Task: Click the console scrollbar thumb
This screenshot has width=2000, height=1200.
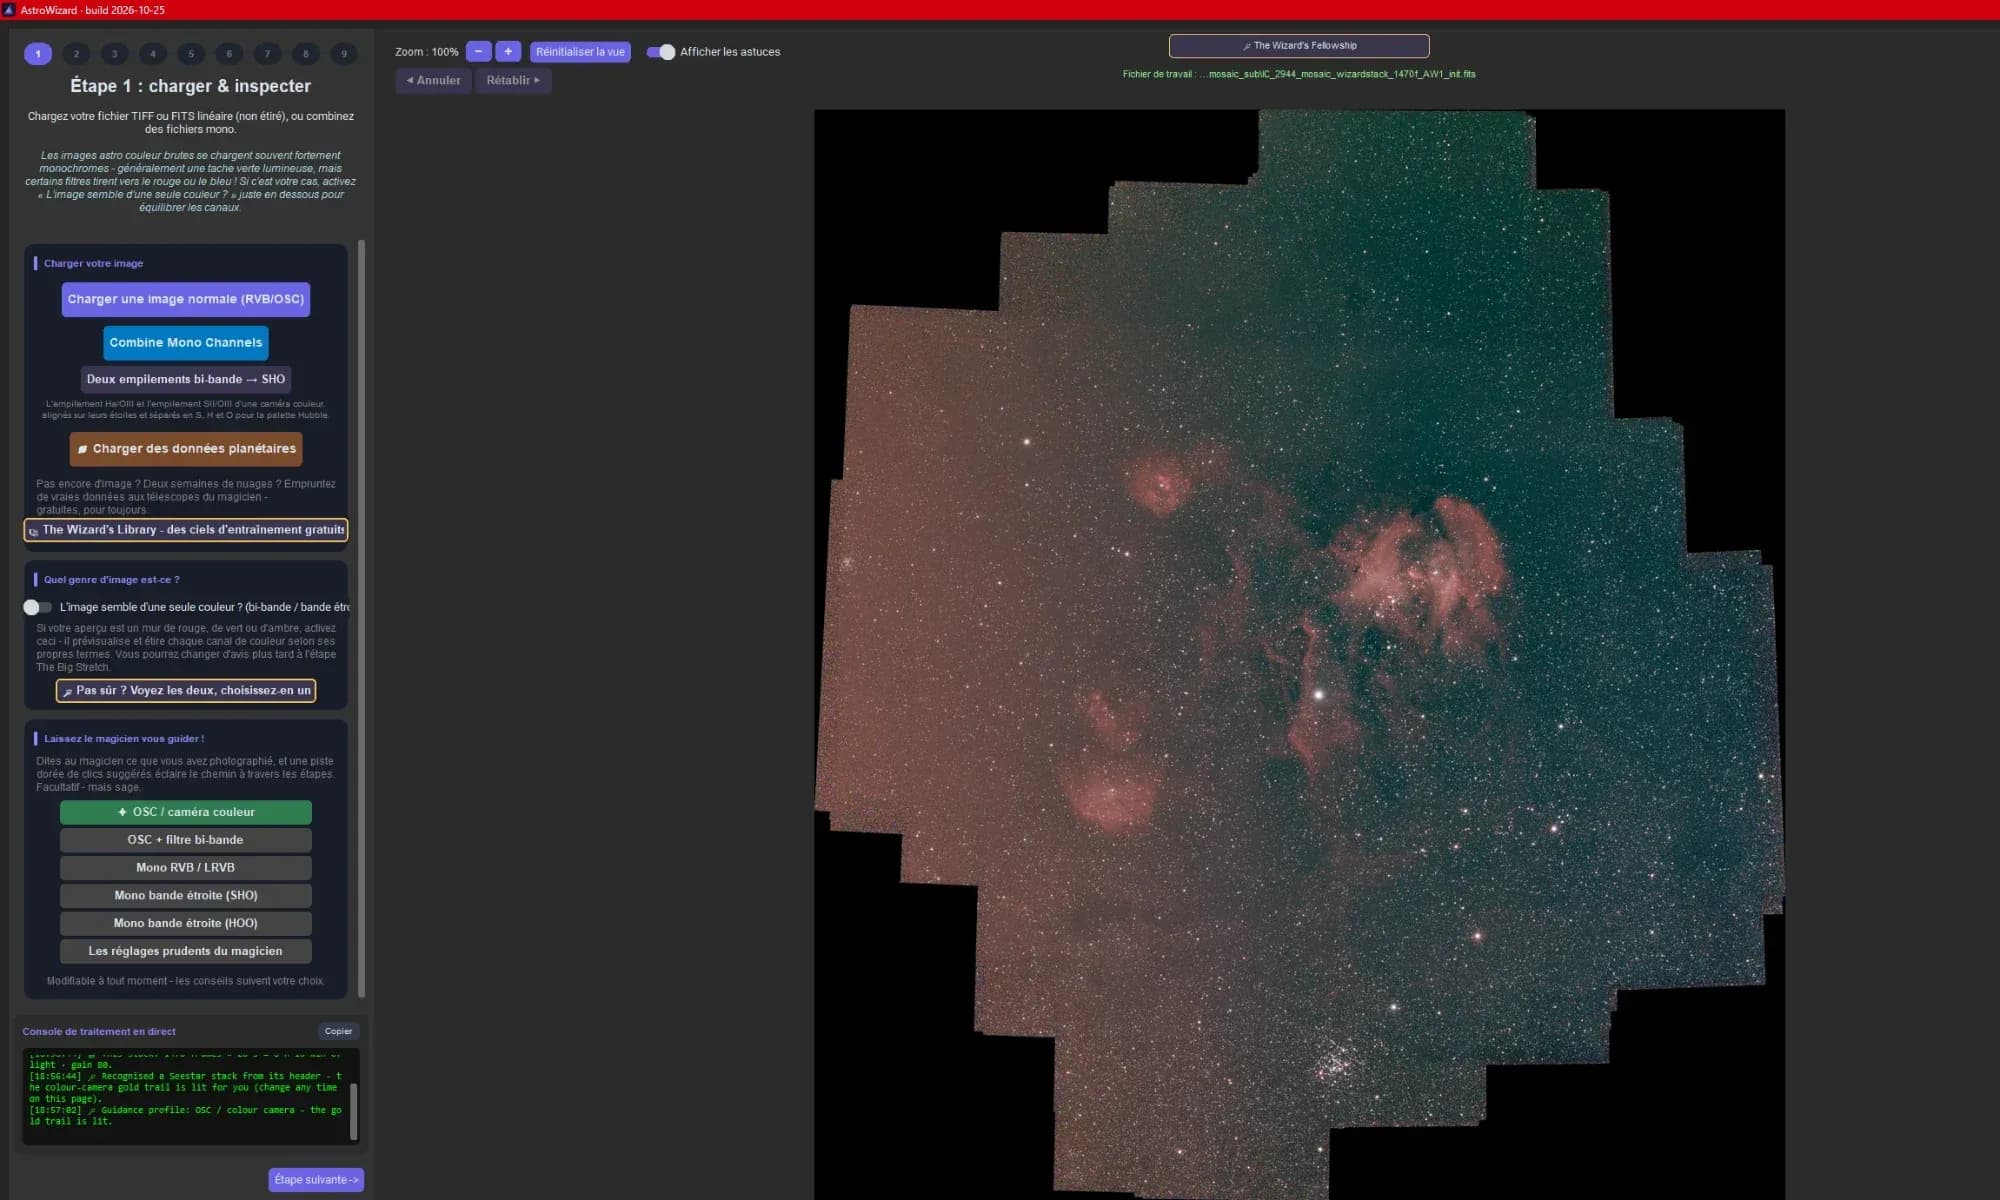Action: tap(354, 1110)
